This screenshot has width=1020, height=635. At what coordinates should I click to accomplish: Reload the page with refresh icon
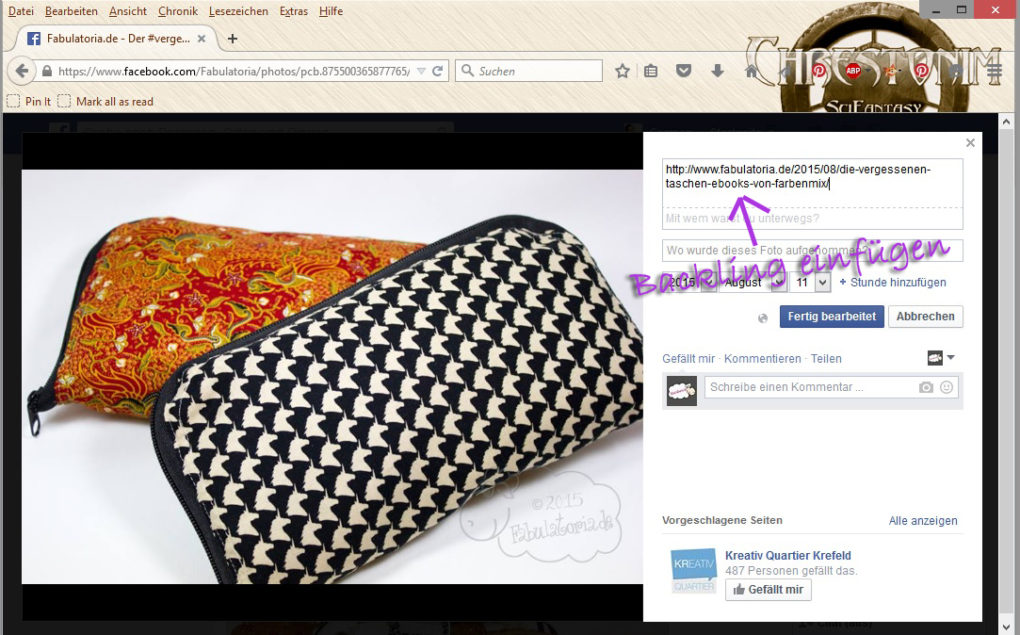(437, 71)
